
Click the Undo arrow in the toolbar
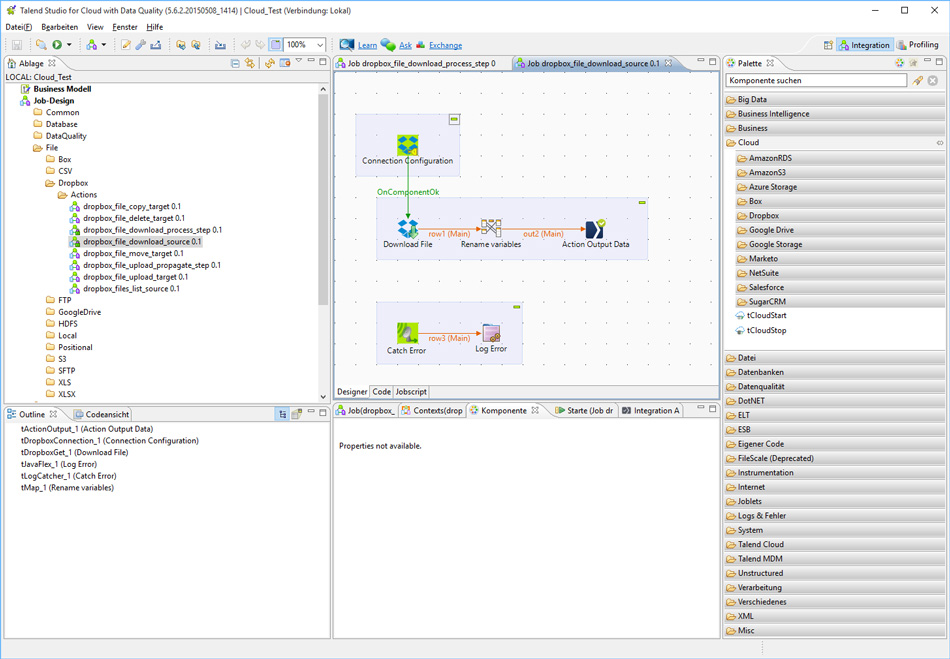tap(245, 45)
